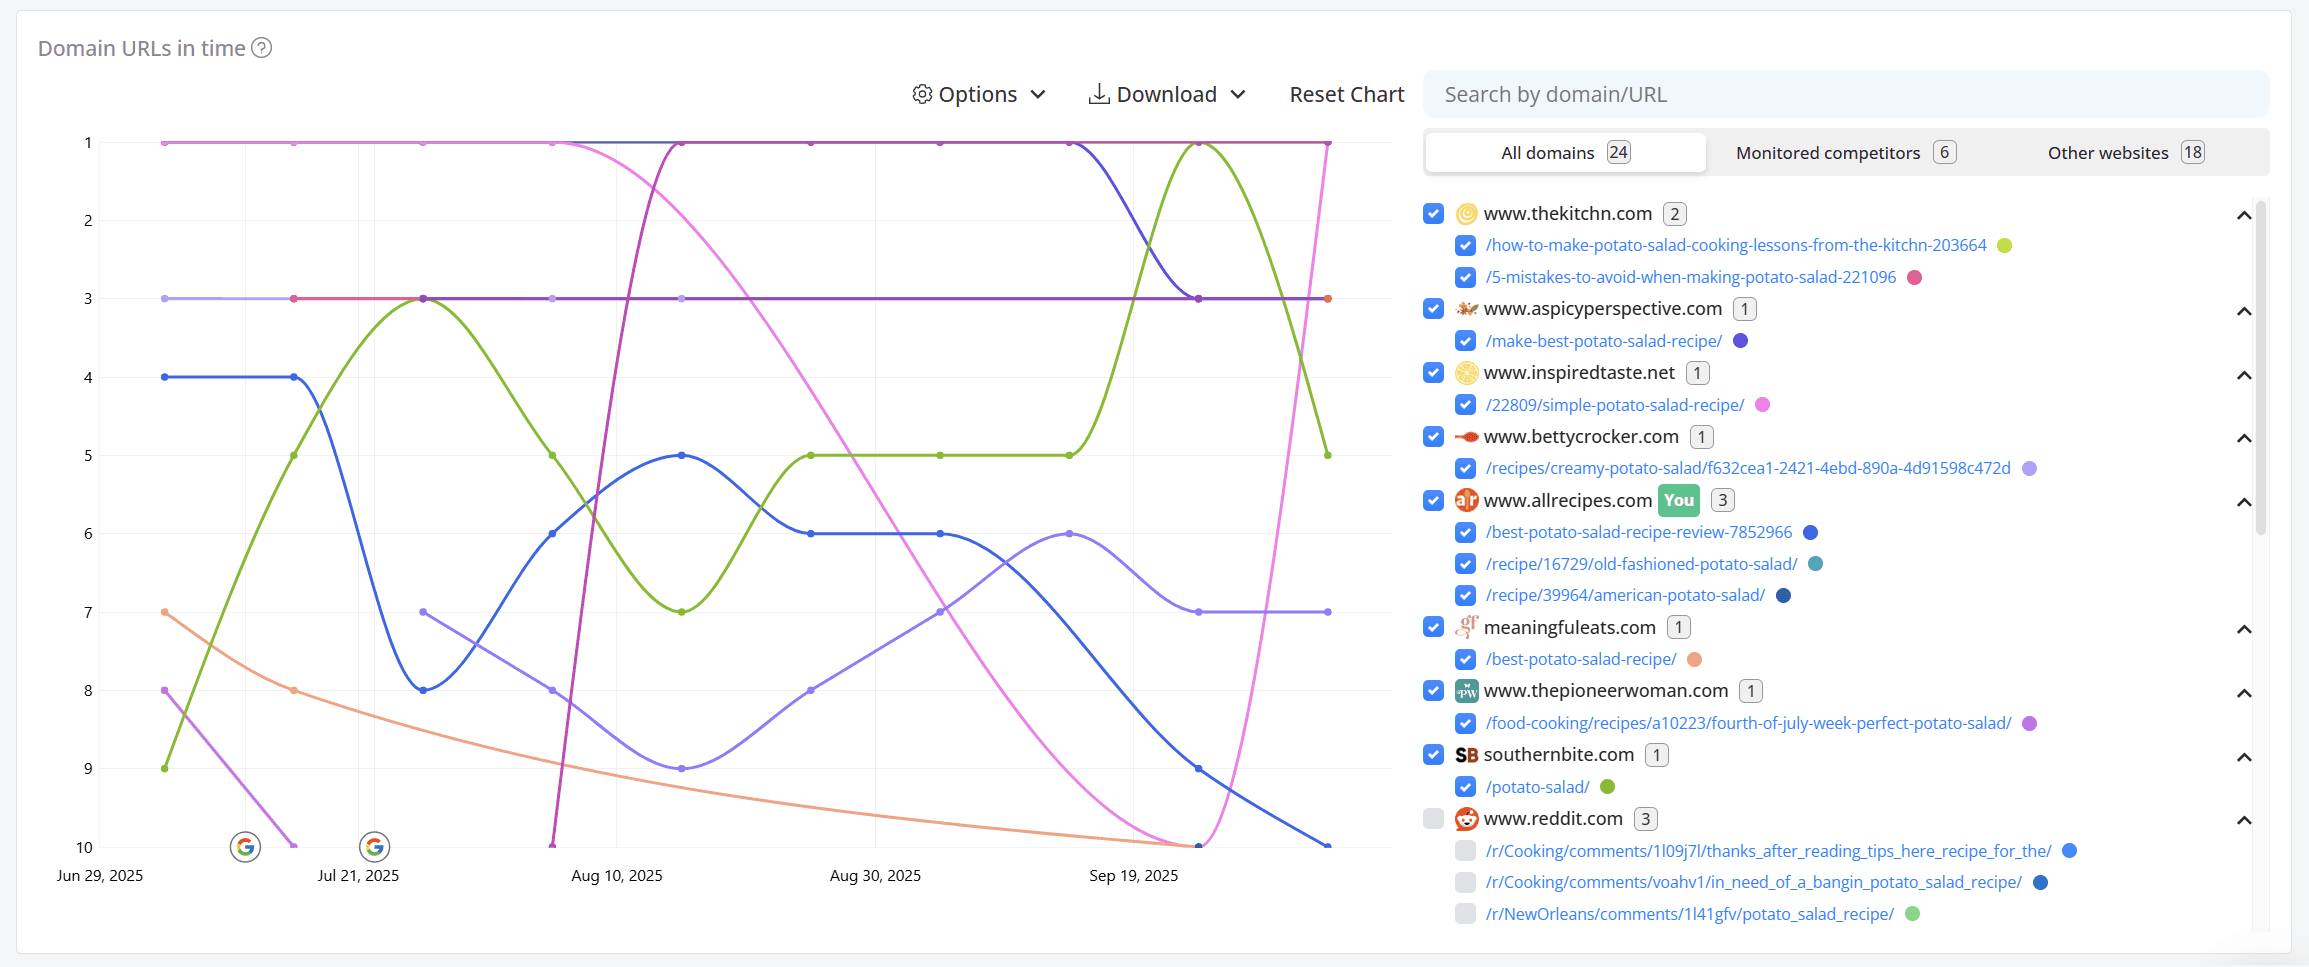Click the bettycrocker.com favicon
Image resolution: width=2309 pixels, height=967 pixels.
(1467, 437)
